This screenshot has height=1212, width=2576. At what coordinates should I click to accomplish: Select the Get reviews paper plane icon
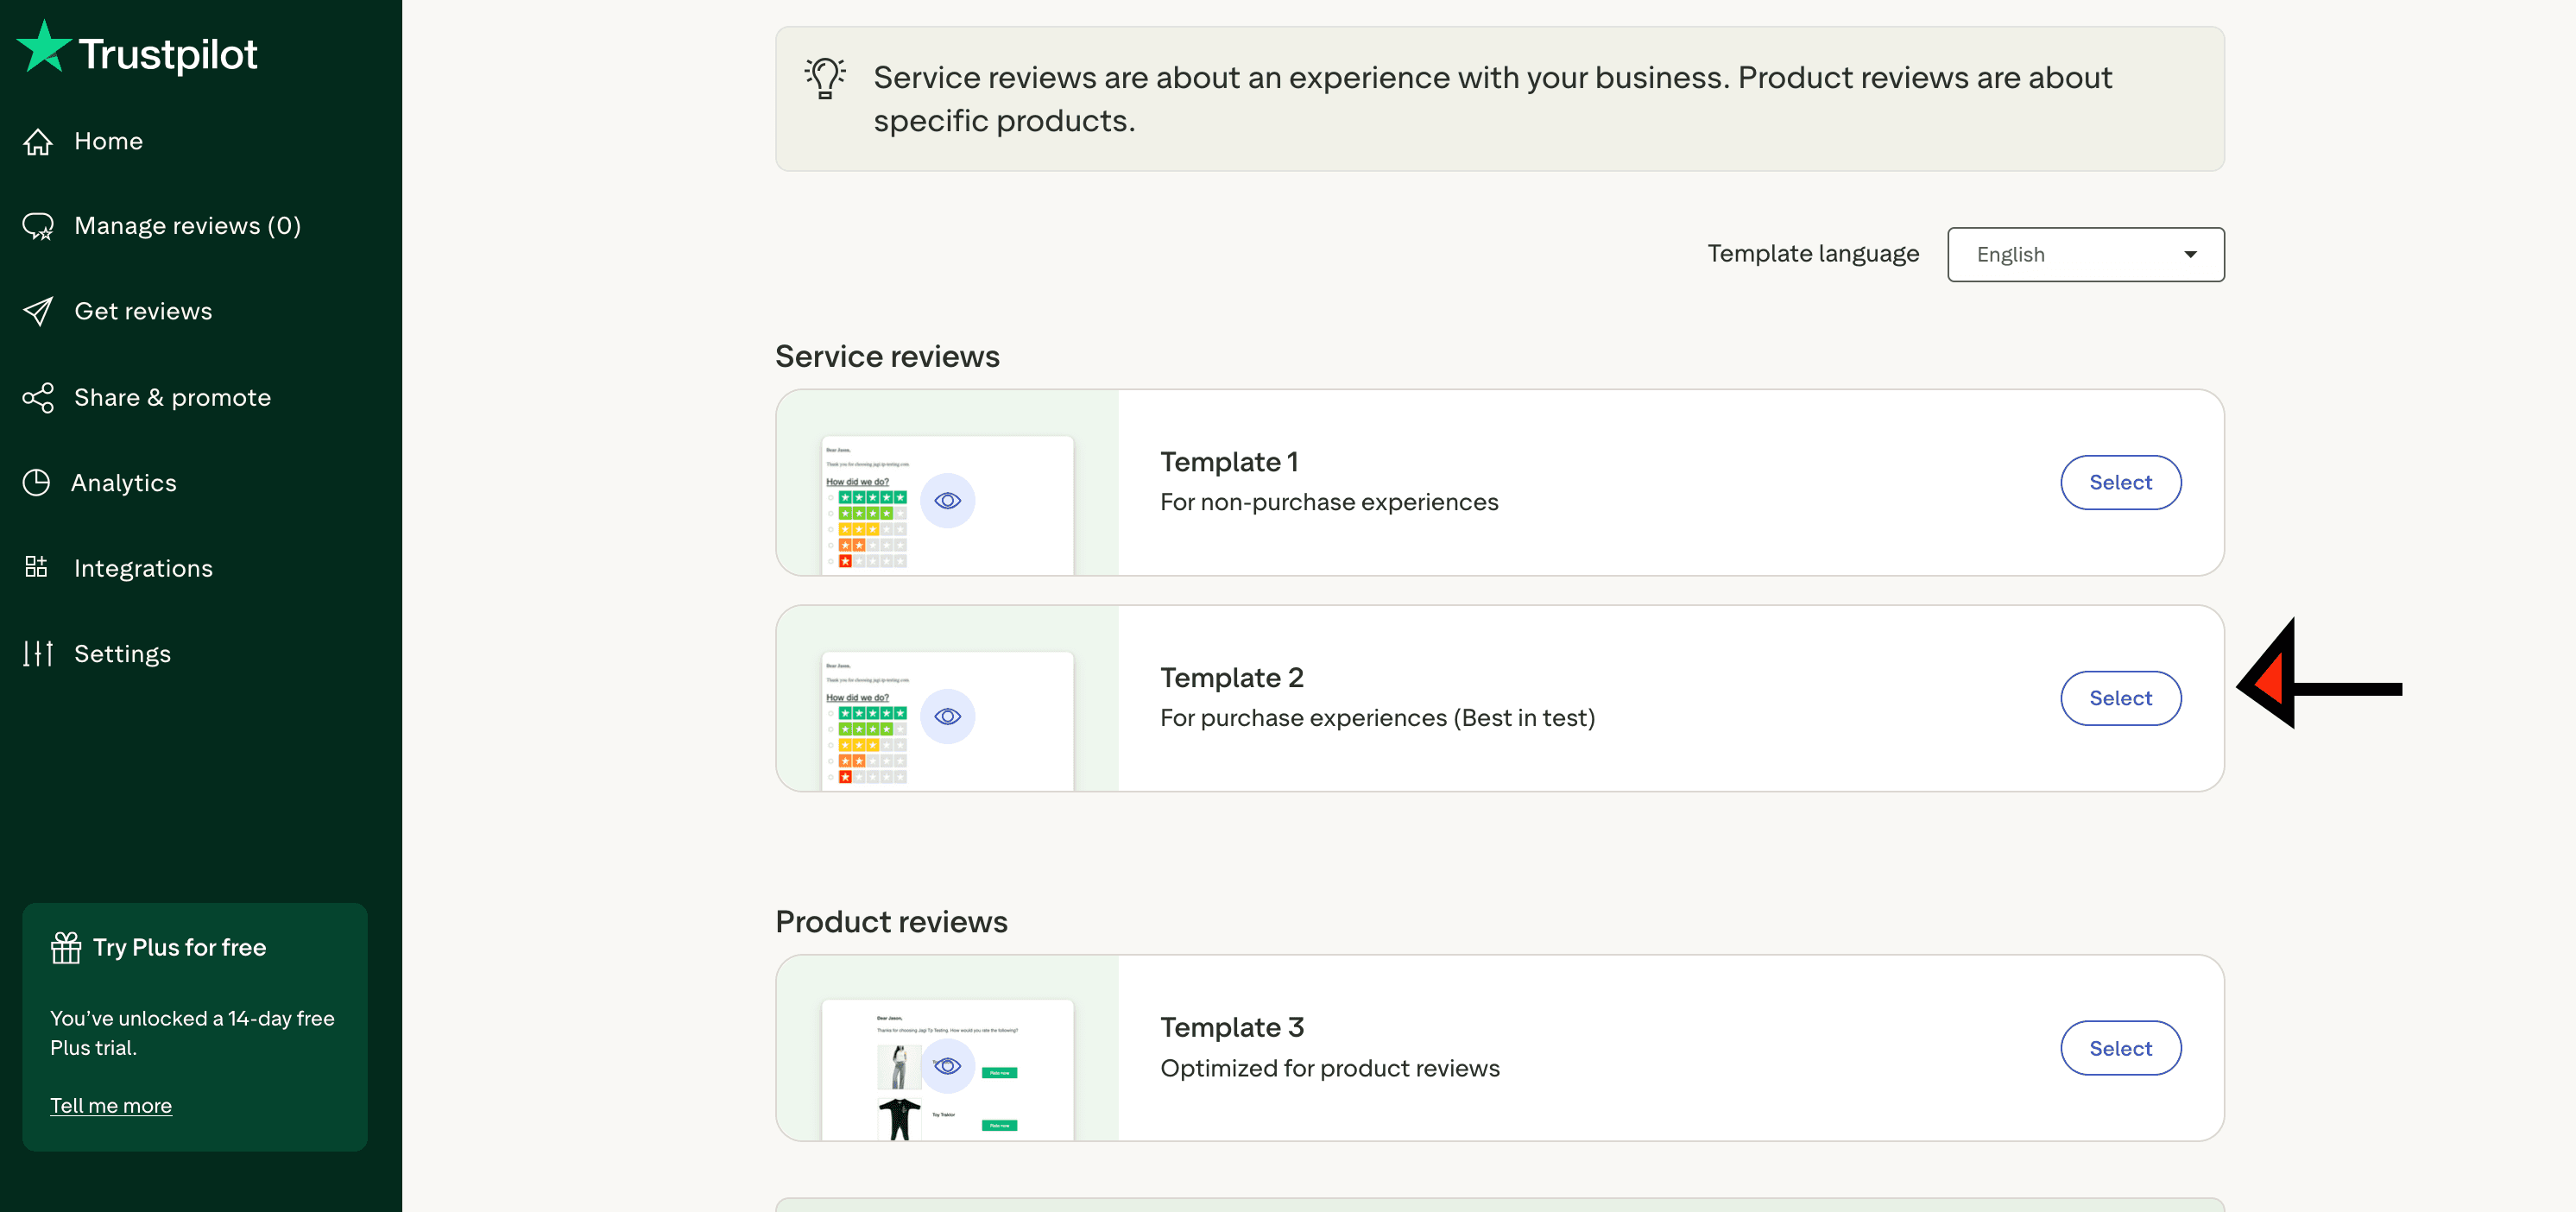click(38, 311)
